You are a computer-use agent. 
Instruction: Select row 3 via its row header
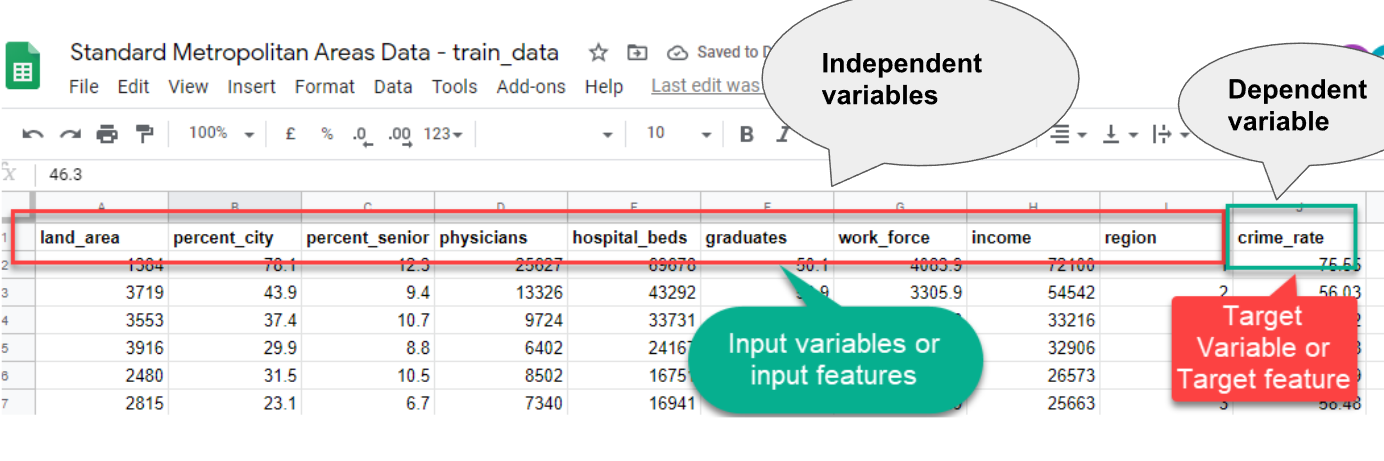[x=17, y=293]
